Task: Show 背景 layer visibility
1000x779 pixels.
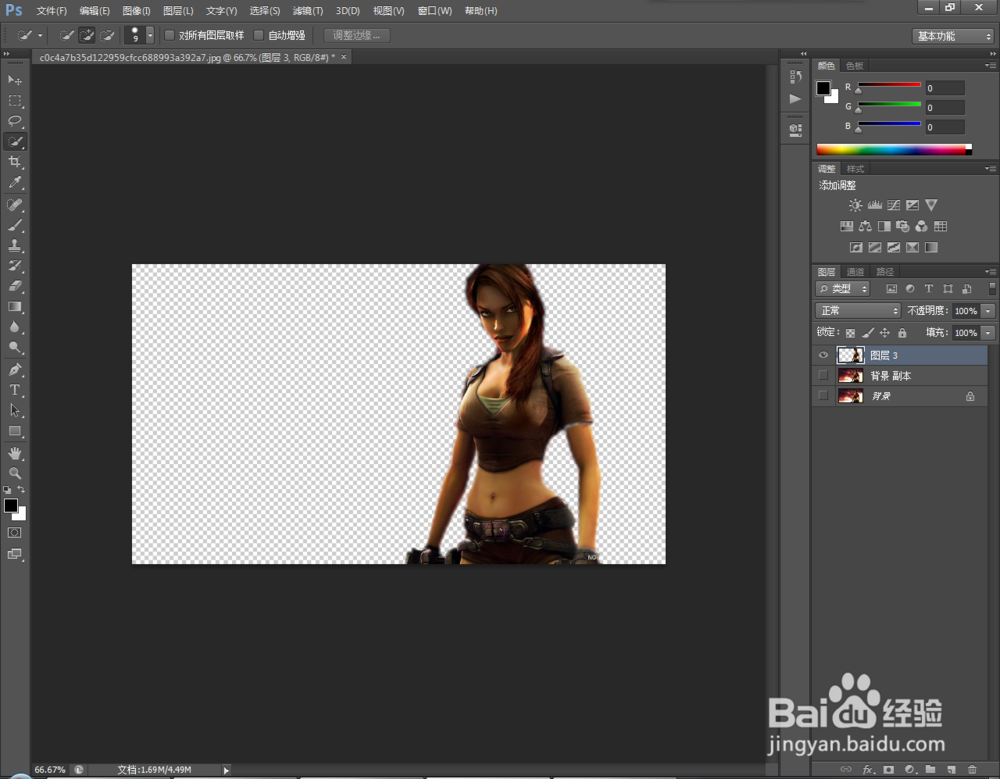Action: coord(823,396)
